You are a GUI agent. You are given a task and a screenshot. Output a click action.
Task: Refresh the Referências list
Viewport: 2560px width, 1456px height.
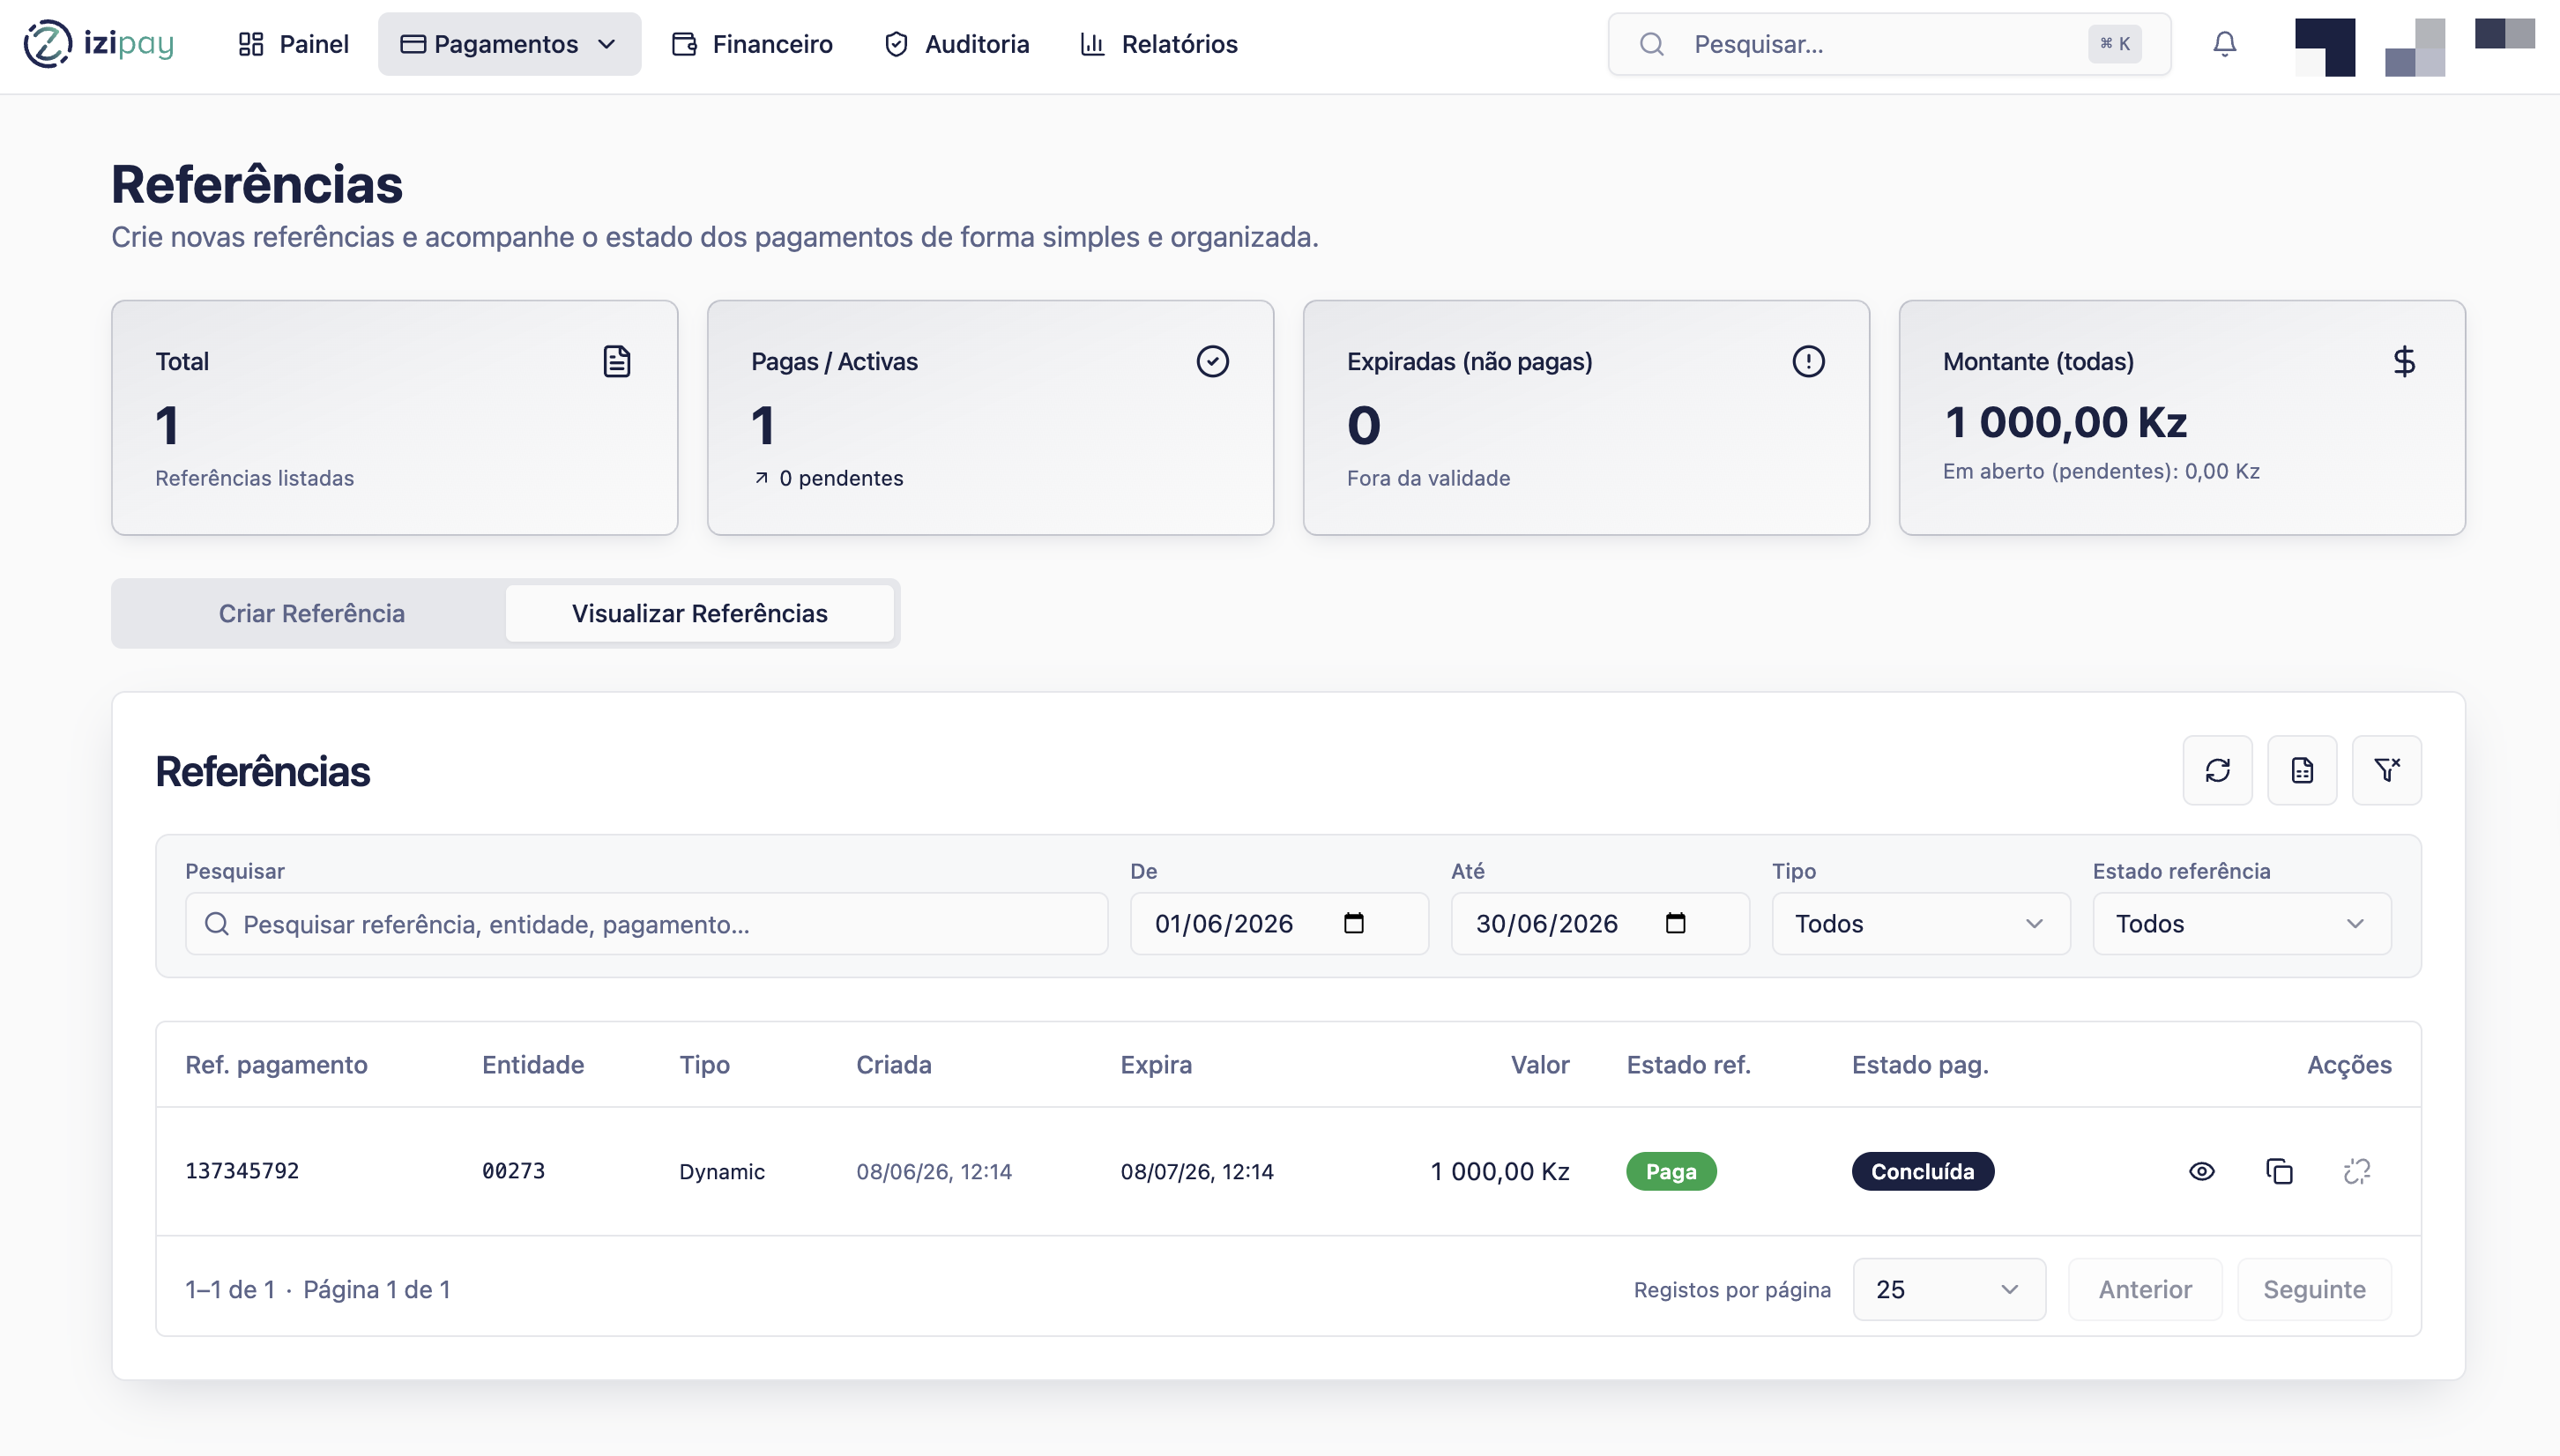click(x=2217, y=770)
